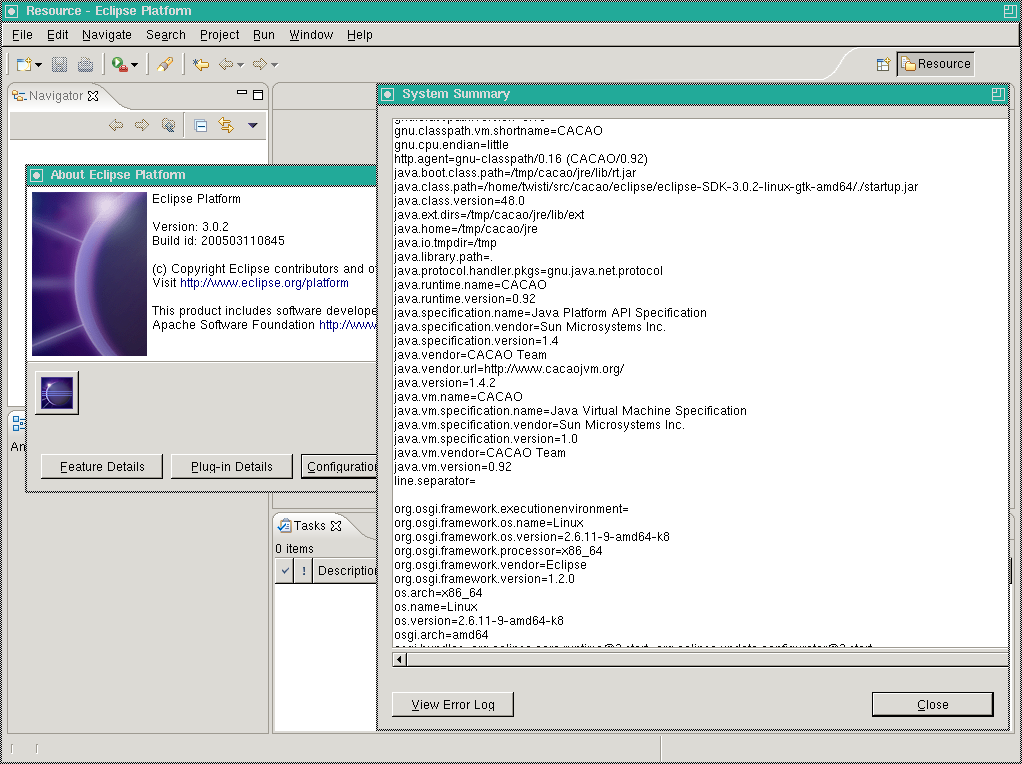Image resolution: width=1022 pixels, height=764 pixels.
Task: Toggle Link with Editor in Navigator
Action: click(x=226, y=125)
